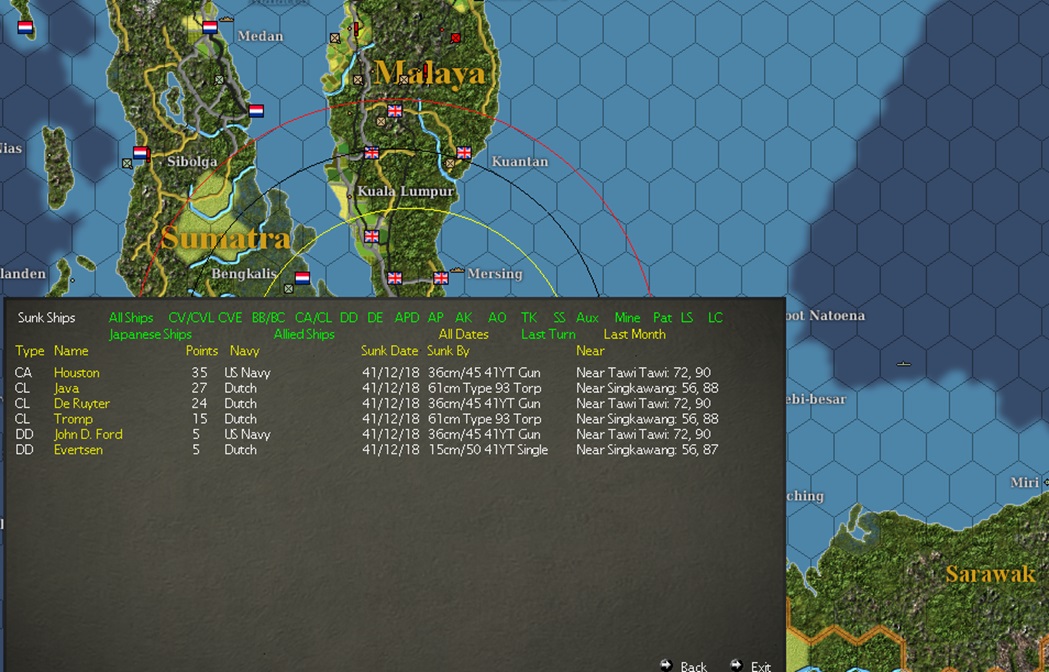The height and width of the screenshot is (672, 1049).
Task: Show only Japanese Ships
Action: coord(151,334)
